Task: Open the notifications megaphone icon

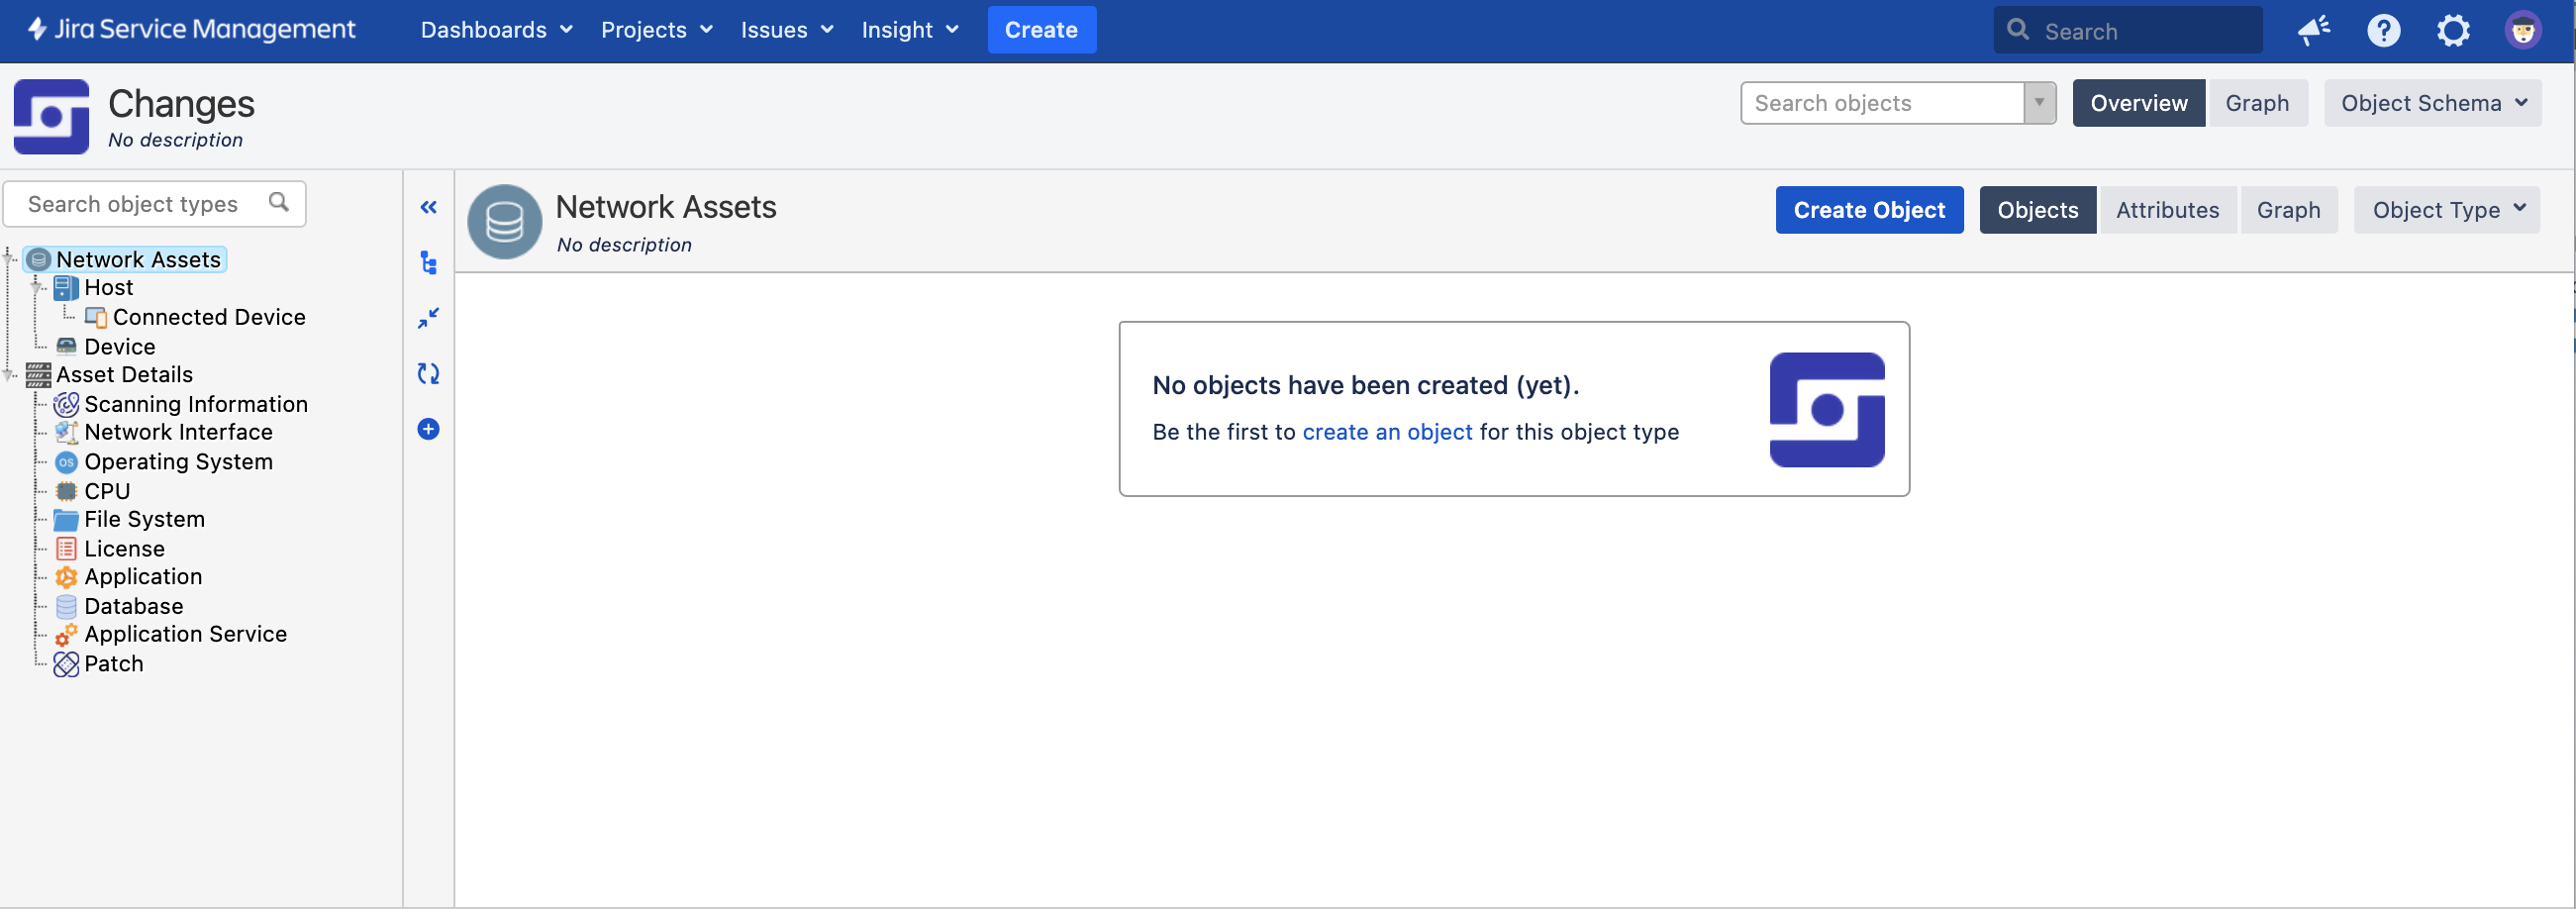Action: [2313, 31]
